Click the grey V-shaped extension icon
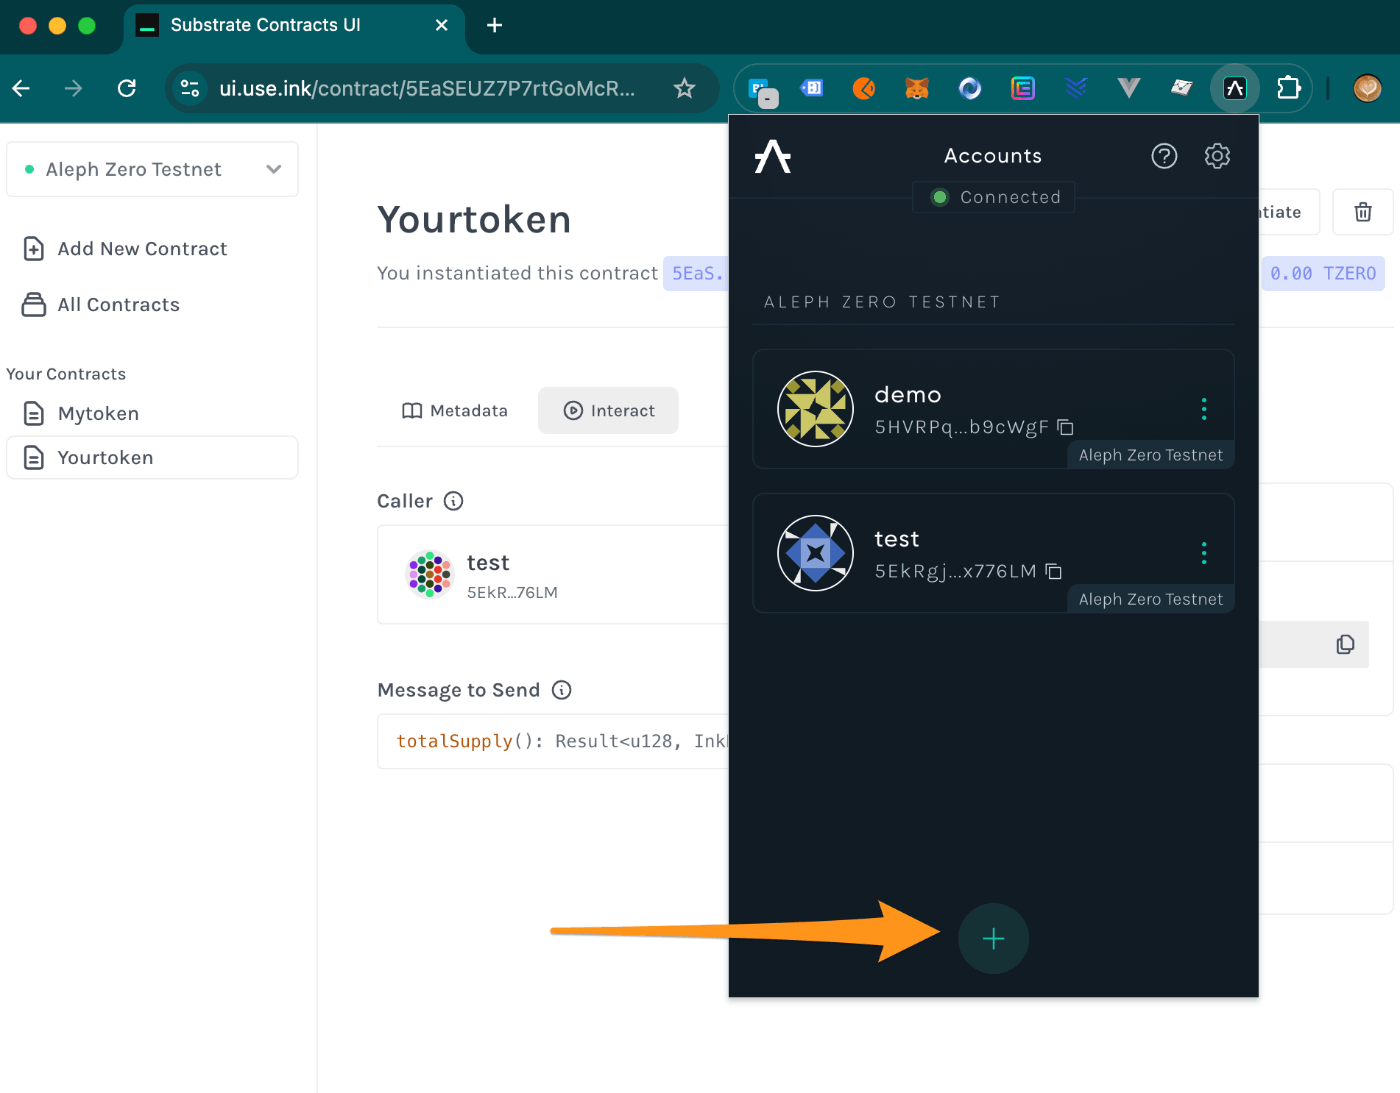This screenshot has width=1400, height=1093. (x=1129, y=88)
